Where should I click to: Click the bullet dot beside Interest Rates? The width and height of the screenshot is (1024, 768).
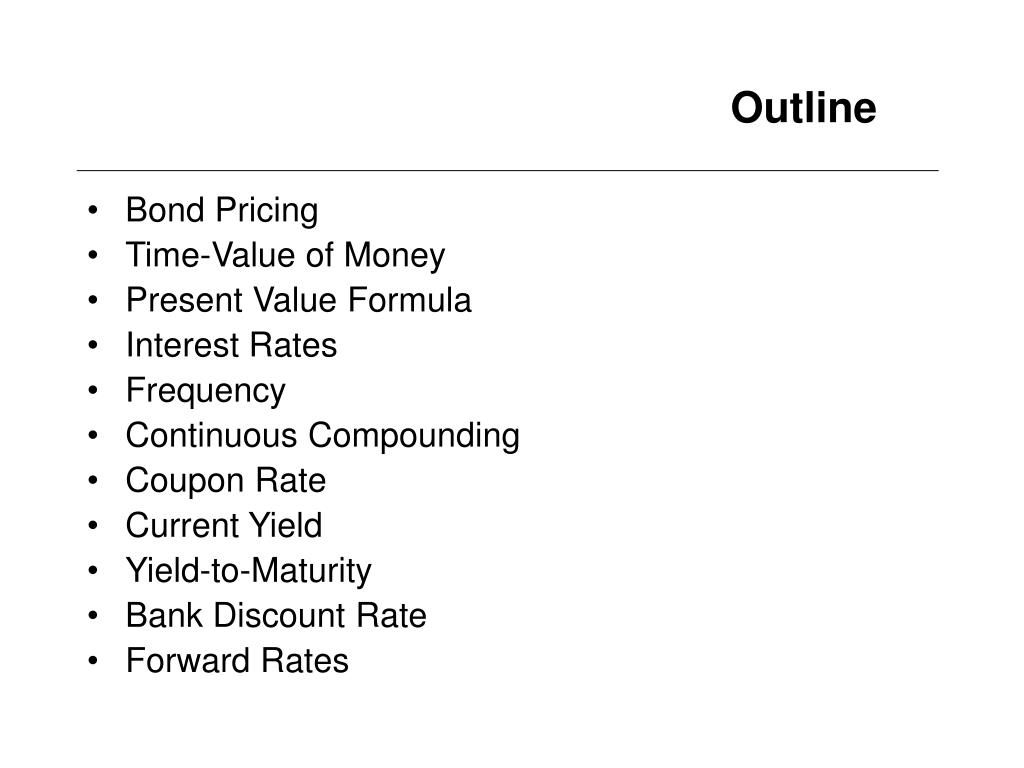click(x=93, y=345)
